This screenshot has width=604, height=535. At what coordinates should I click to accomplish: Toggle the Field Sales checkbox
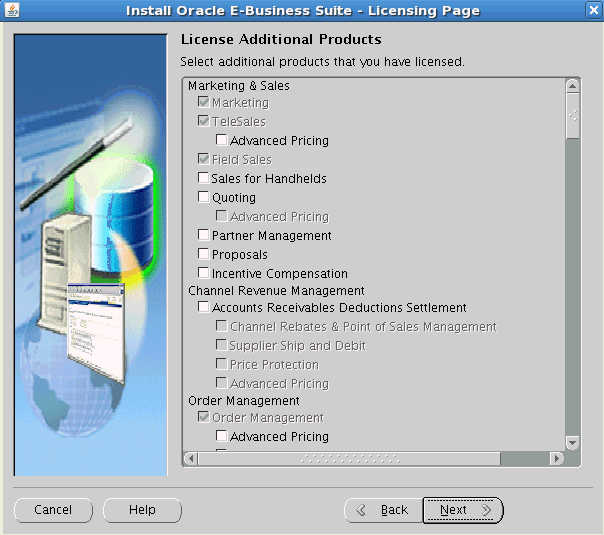coord(203,159)
